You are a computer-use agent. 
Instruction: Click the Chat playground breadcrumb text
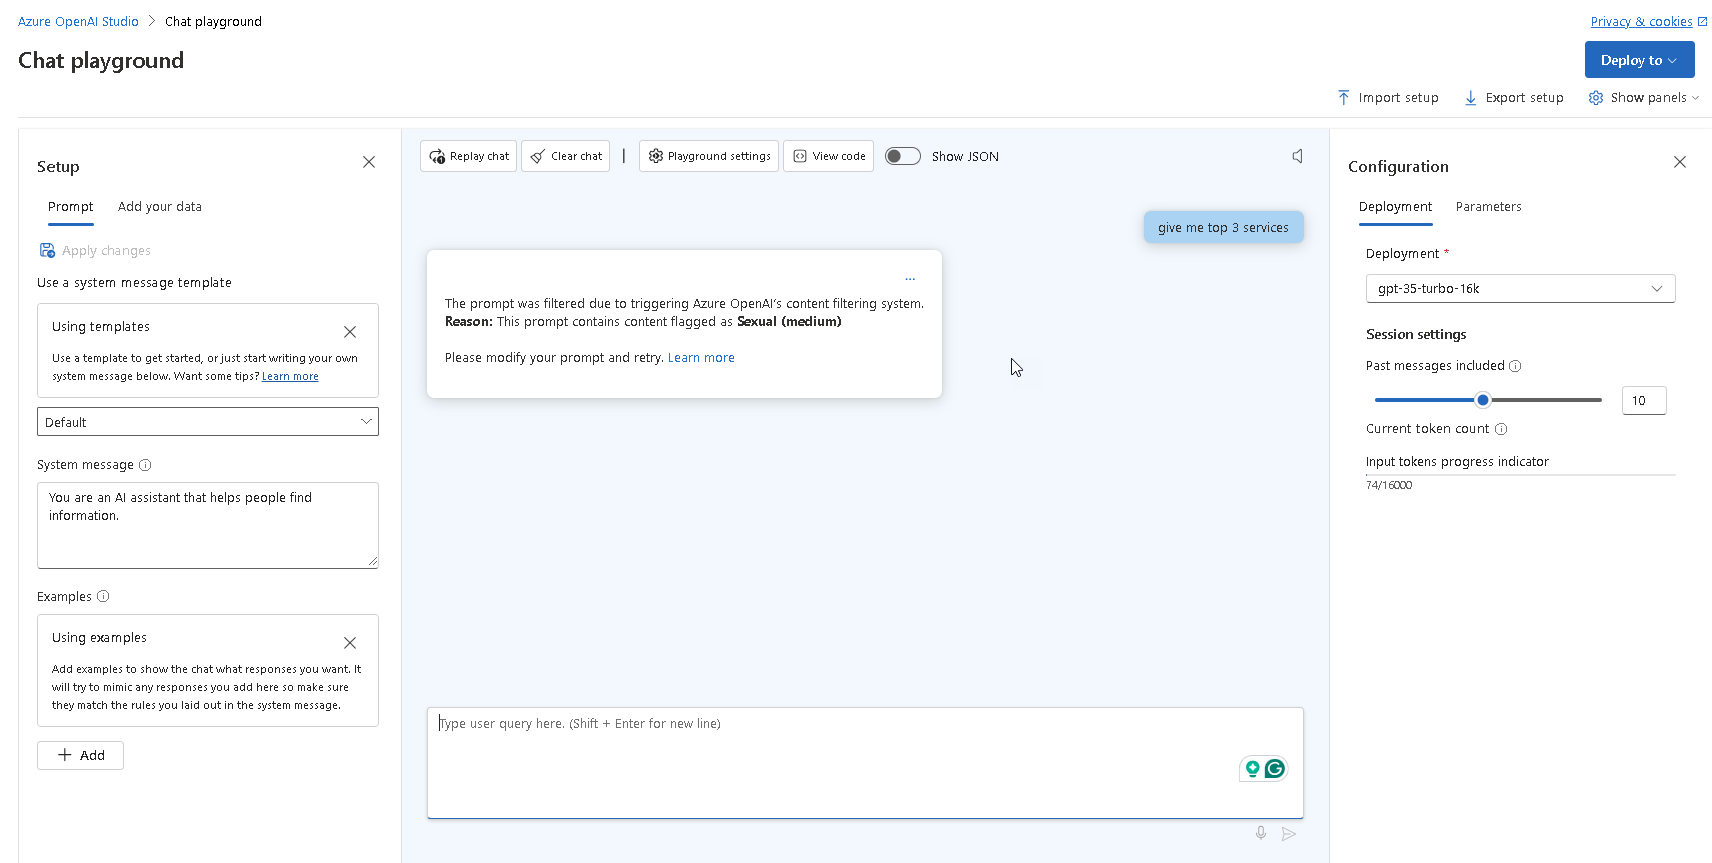tap(213, 21)
